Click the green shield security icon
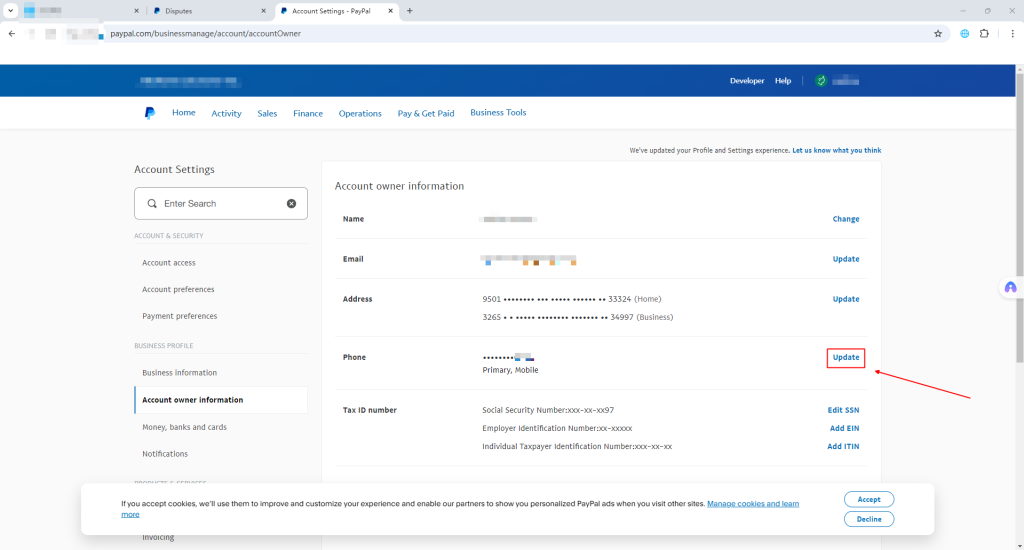Screen dimensions: 1024x550 [821, 81]
